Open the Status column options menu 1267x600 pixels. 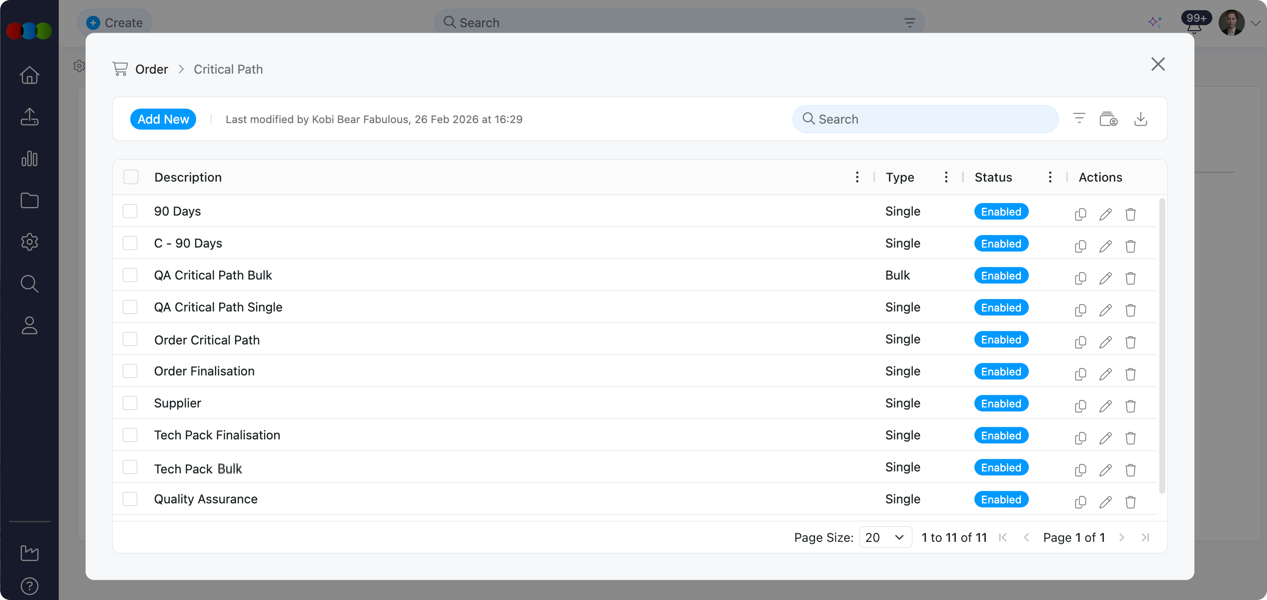pyautogui.click(x=1049, y=177)
